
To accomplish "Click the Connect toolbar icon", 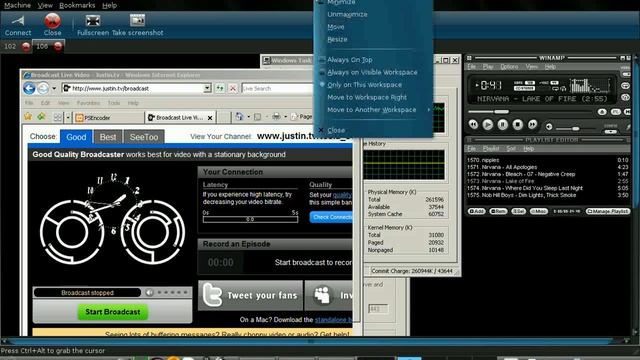I will pos(18,20).
